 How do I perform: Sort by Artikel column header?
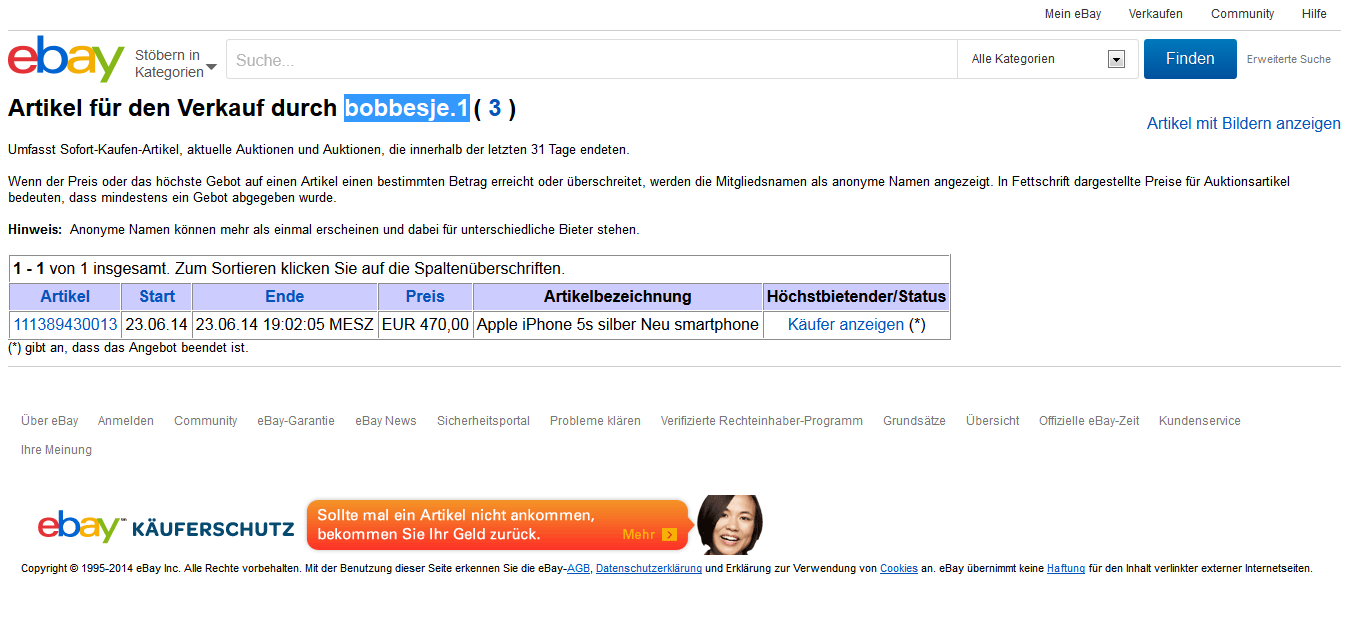(x=65, y=297)
